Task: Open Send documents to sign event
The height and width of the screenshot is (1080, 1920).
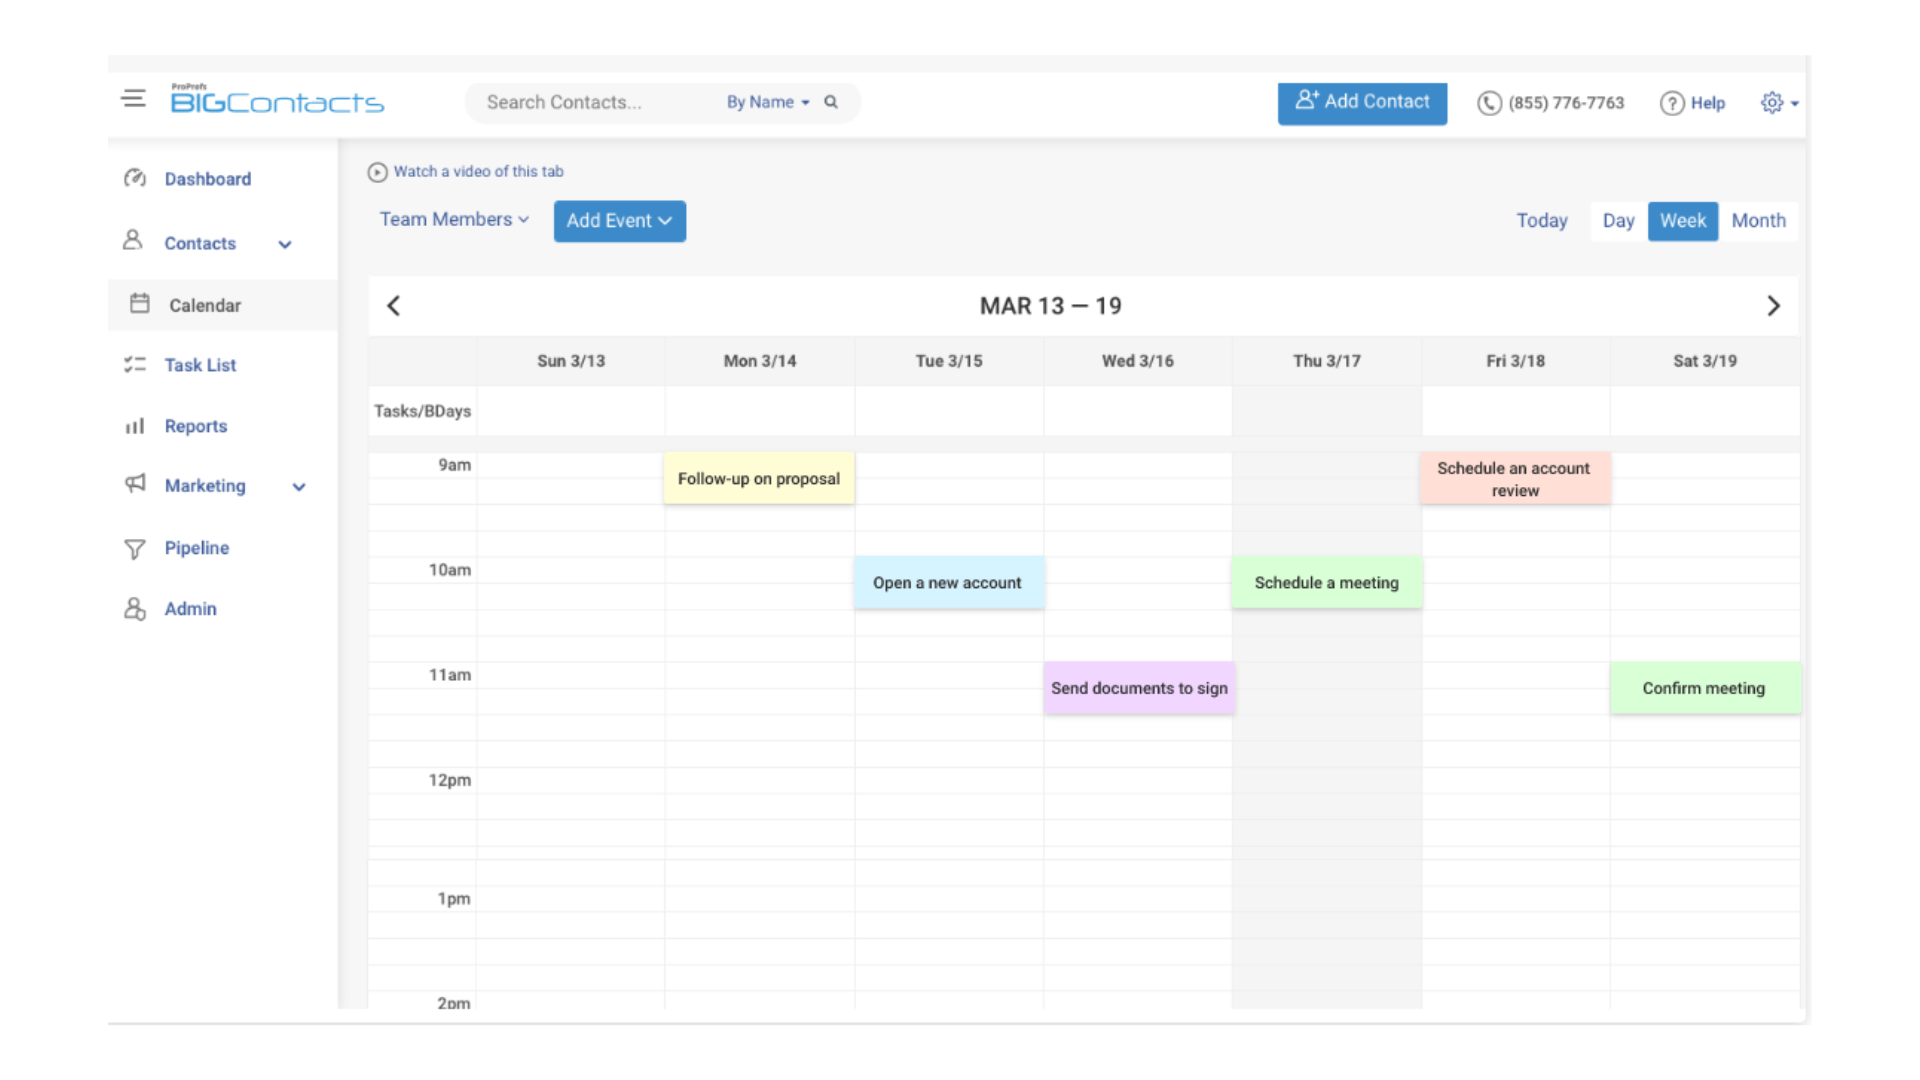Action: [1139, 688]
